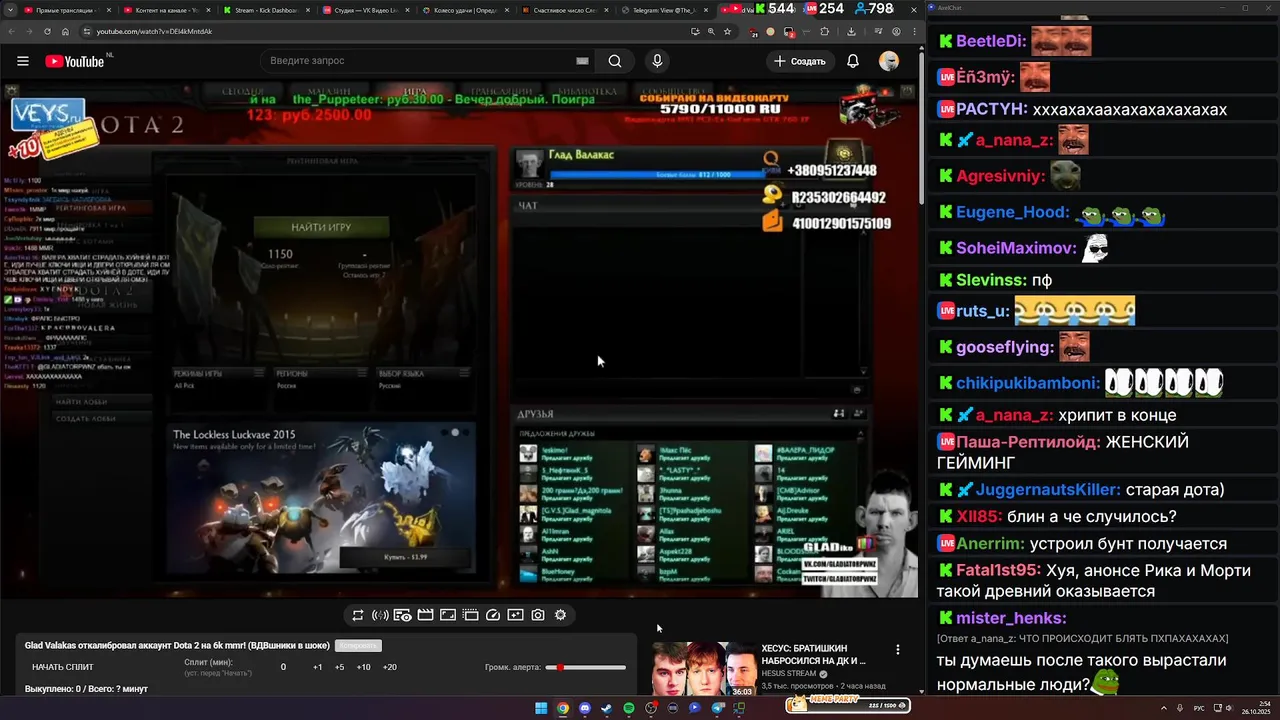Add +1 minute to split

(317, 667)
